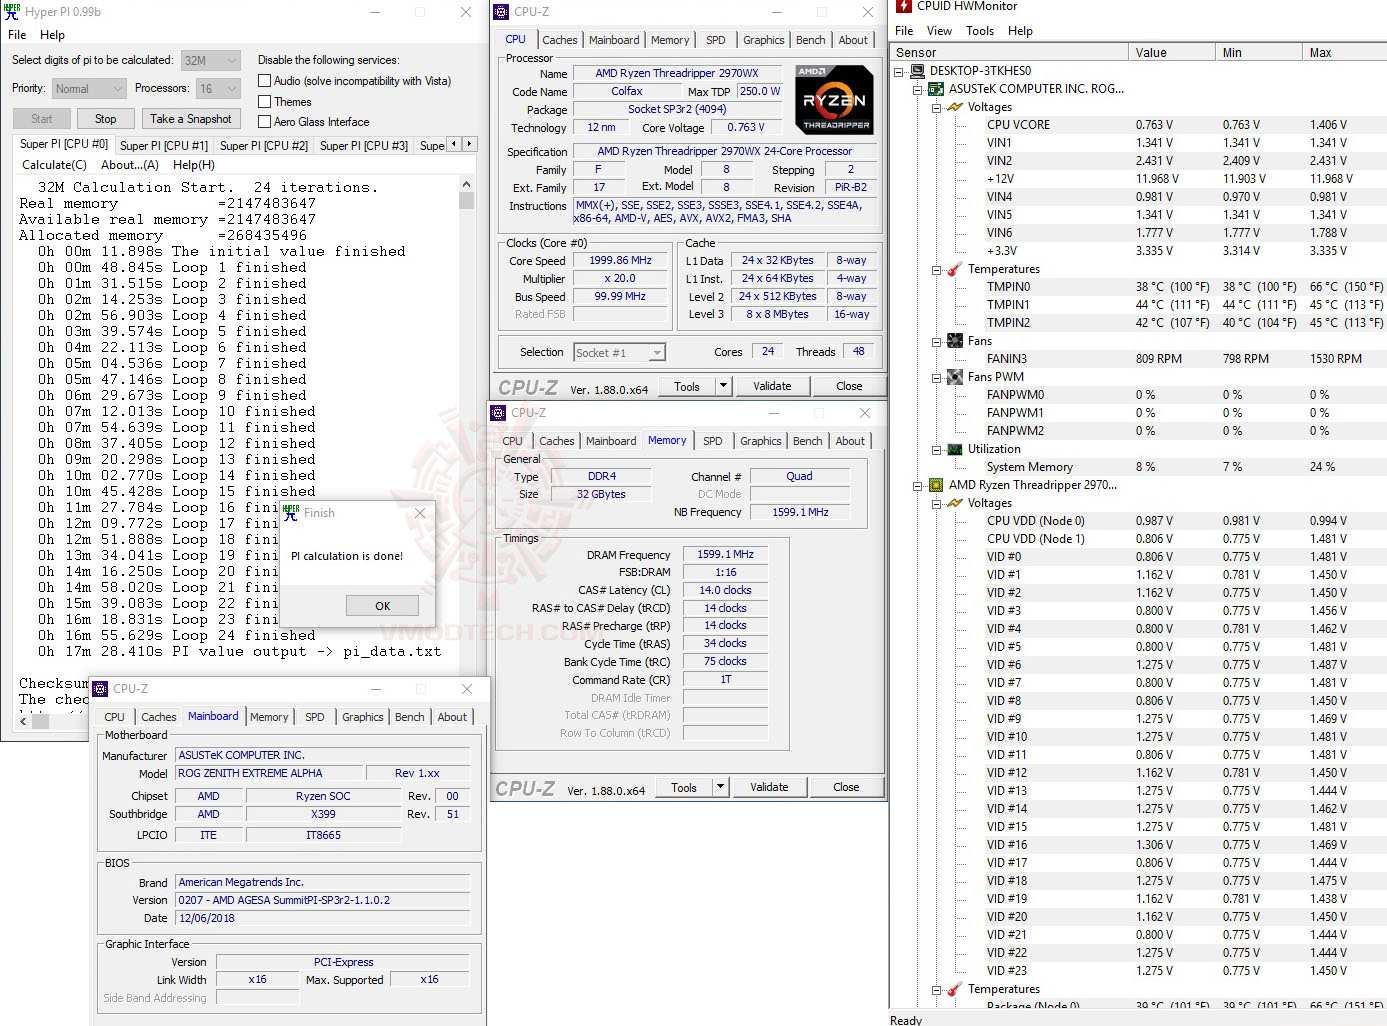Click the right tab-scroll arrow in Hyper PI
Image resolution: width=1387 pixels, height=1026 pixels.
pyautogui.click(x=469, y=144)
